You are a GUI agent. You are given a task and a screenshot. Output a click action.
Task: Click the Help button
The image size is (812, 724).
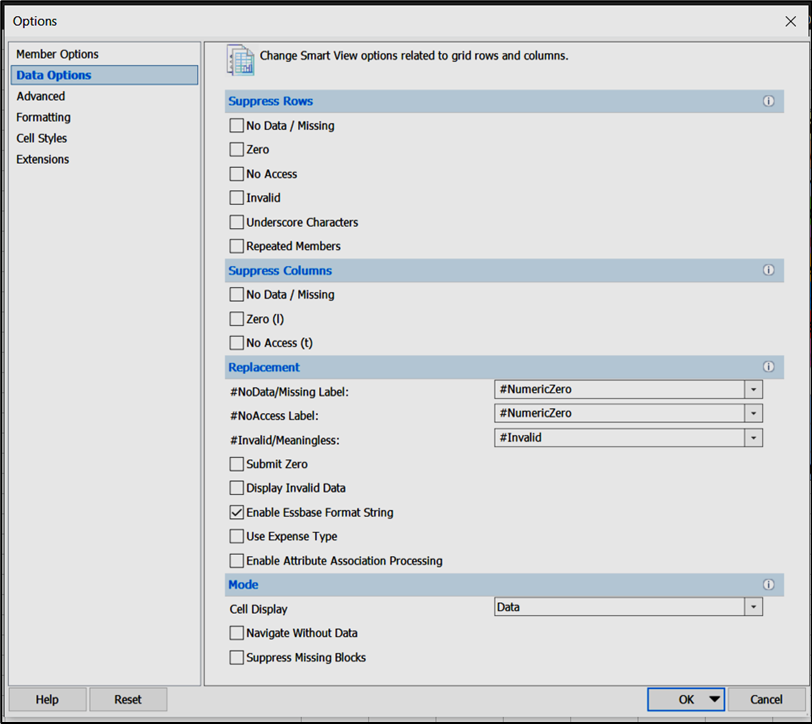click(47, 700)
